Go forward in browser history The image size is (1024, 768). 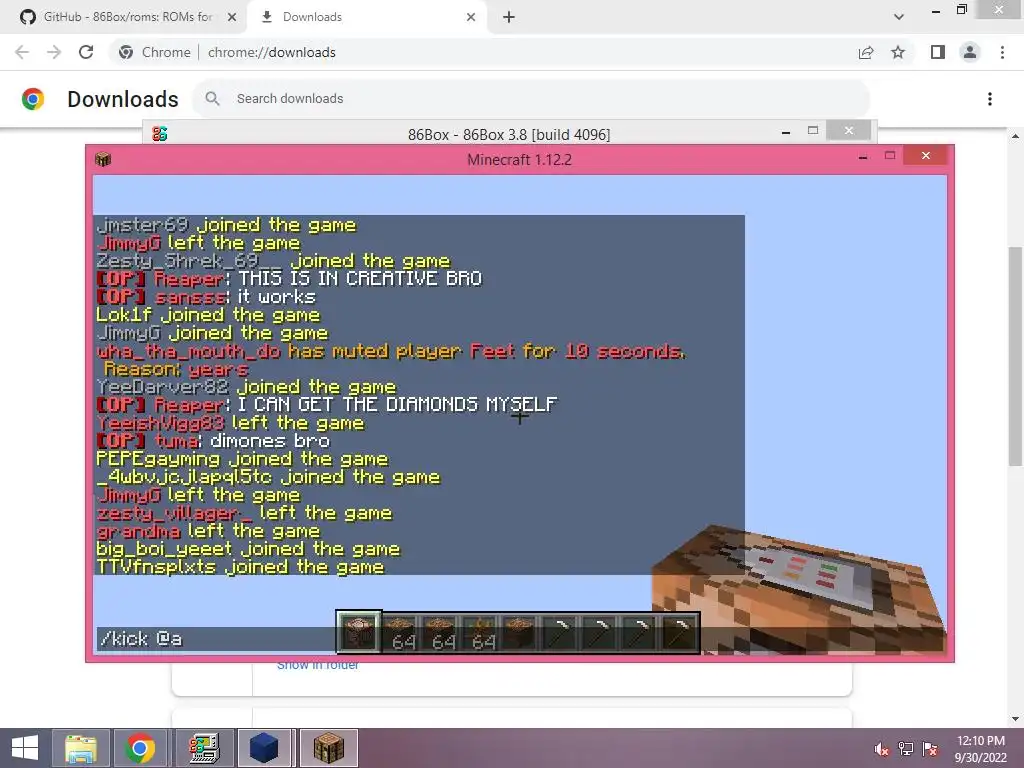pyautogui.click(x=54, y=52)
